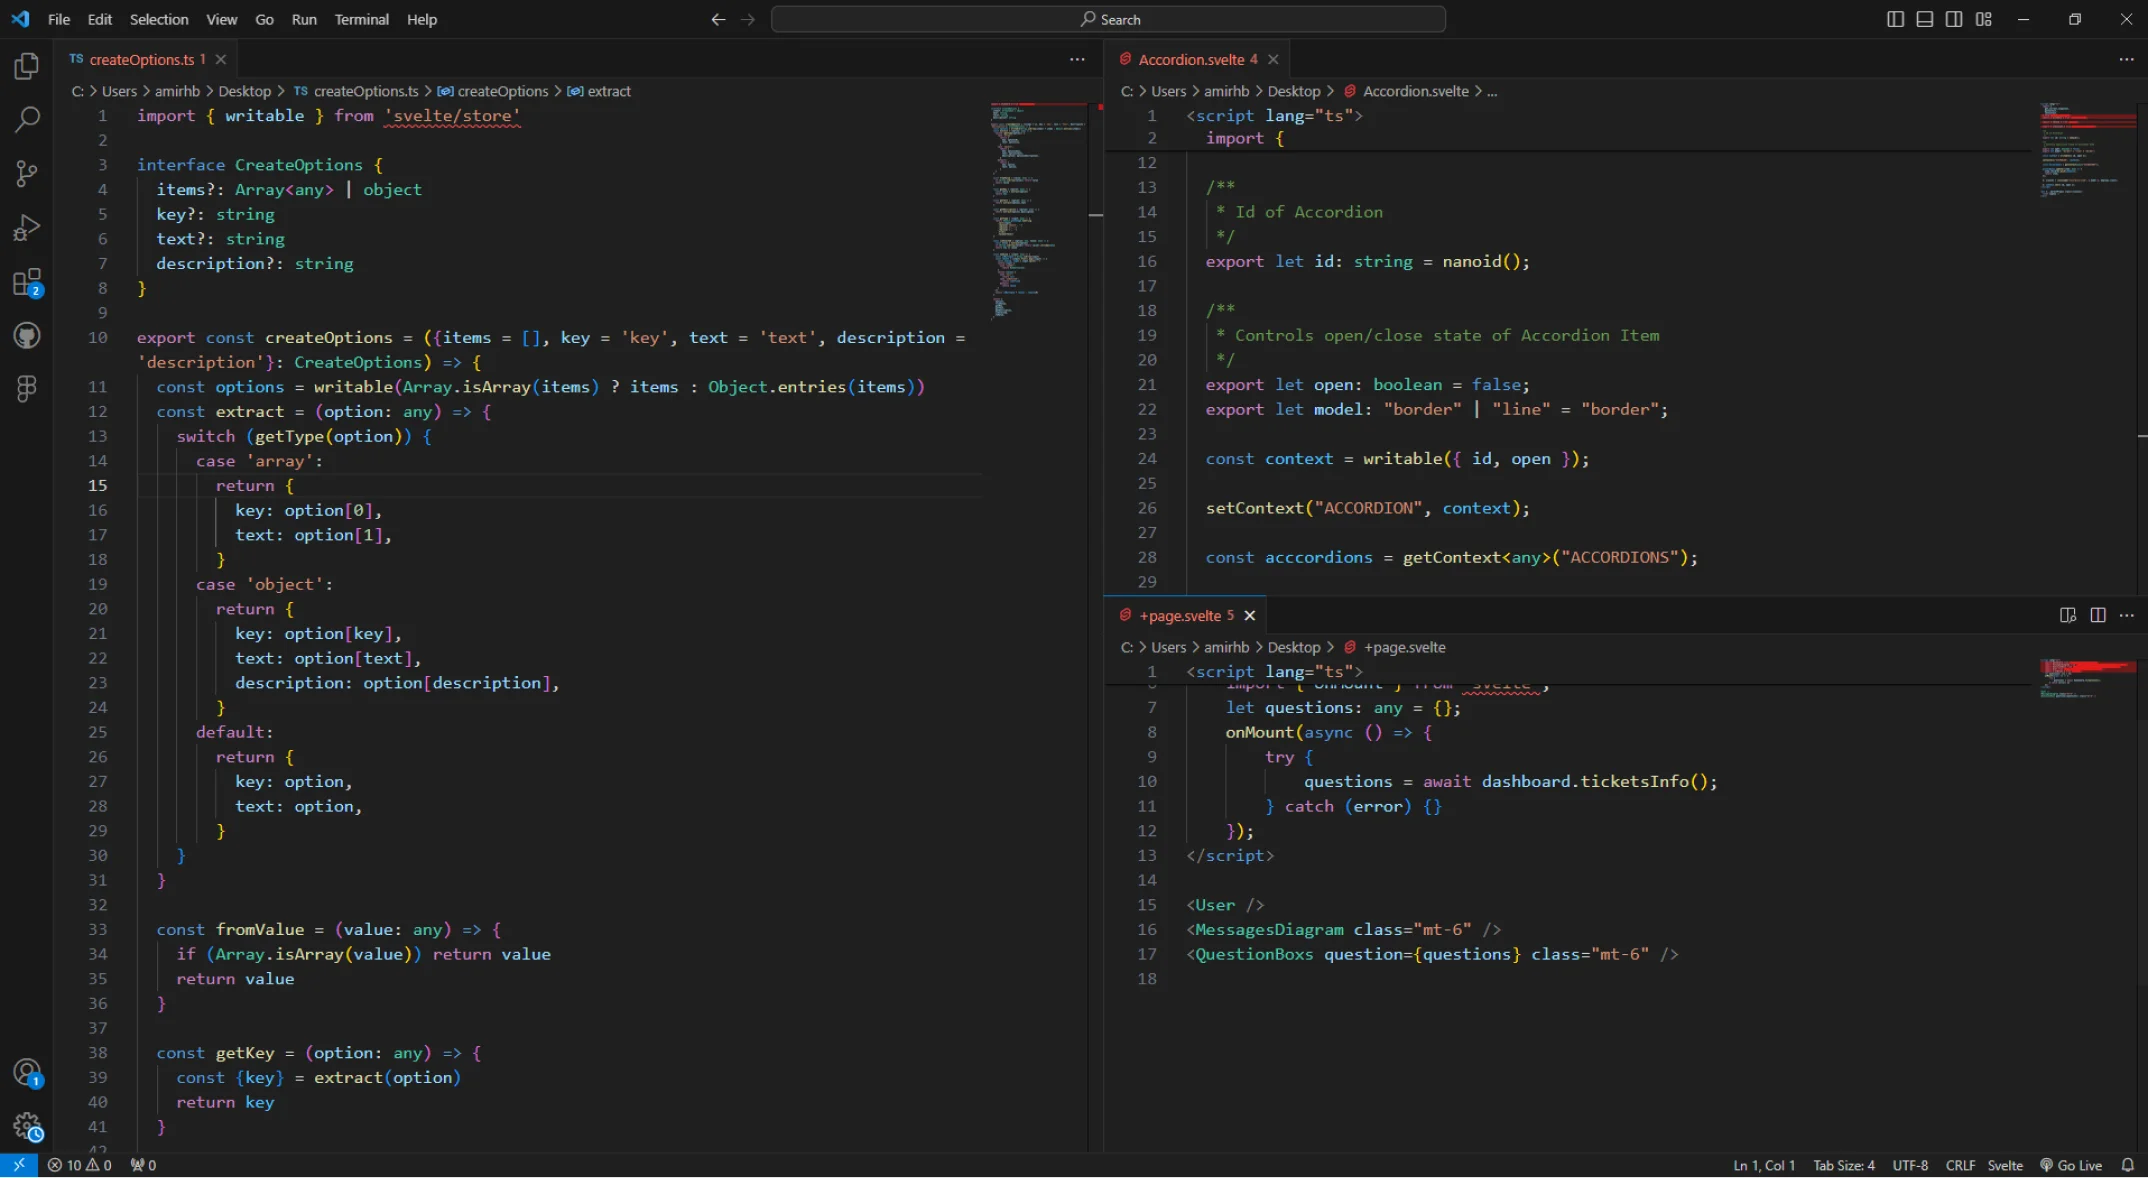
Task: Open the Extensions view
Action: click(x=27, y=283)
